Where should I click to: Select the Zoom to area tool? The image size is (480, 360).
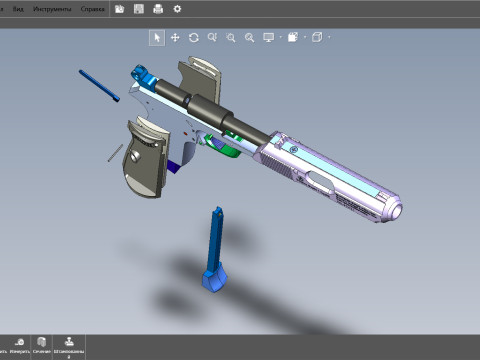tap(231, 38)
